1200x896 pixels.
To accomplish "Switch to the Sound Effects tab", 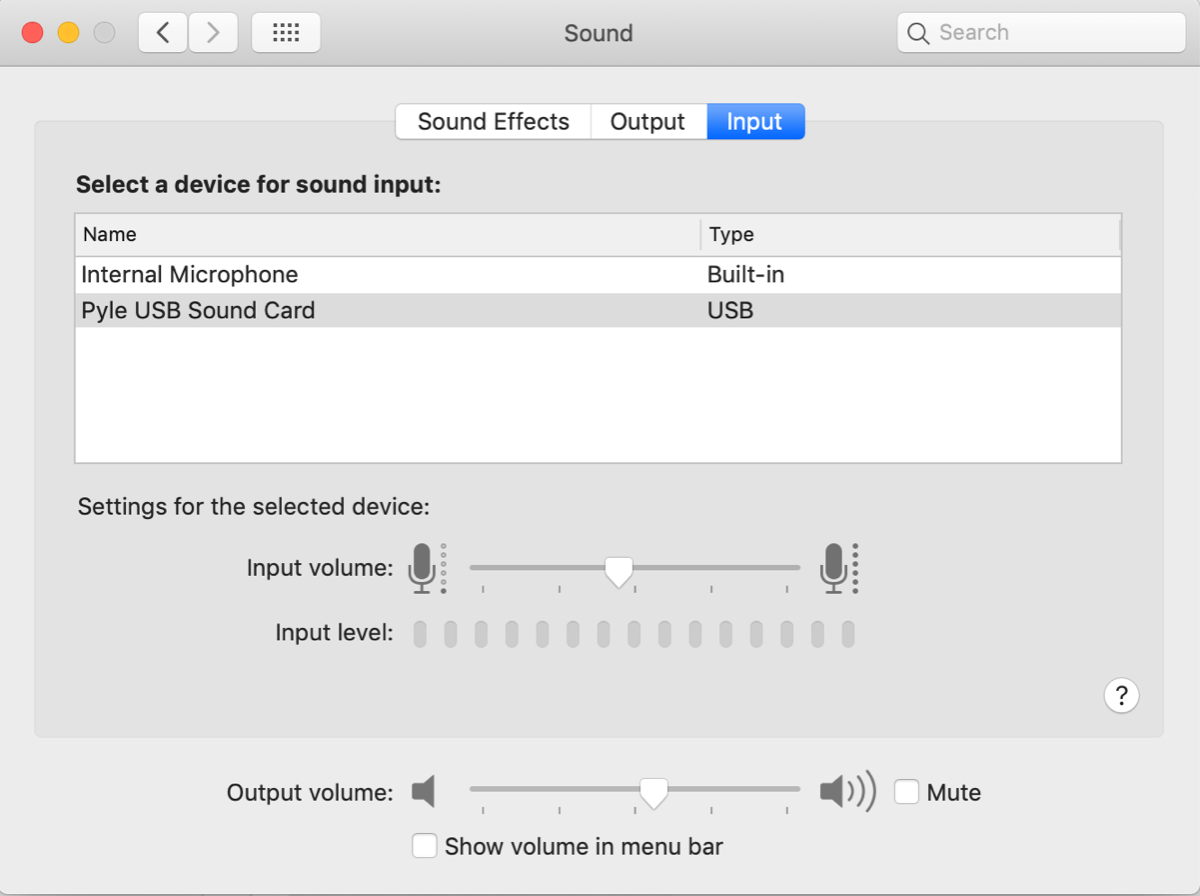I will (493, 122).
